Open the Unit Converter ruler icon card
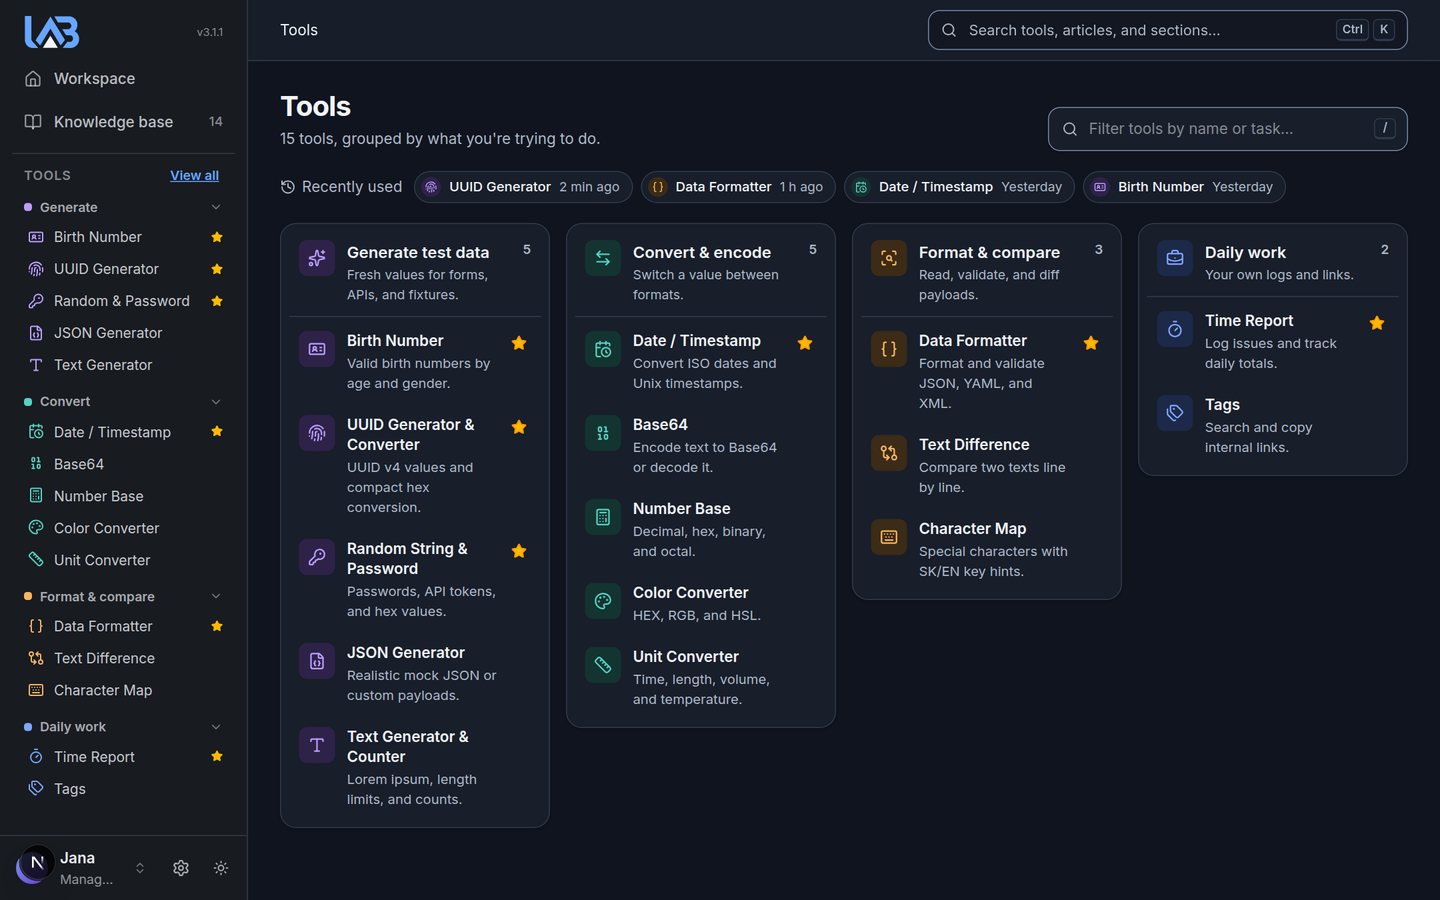The height and width of the screenshot is (900, 1440). [x=603, y=665]
